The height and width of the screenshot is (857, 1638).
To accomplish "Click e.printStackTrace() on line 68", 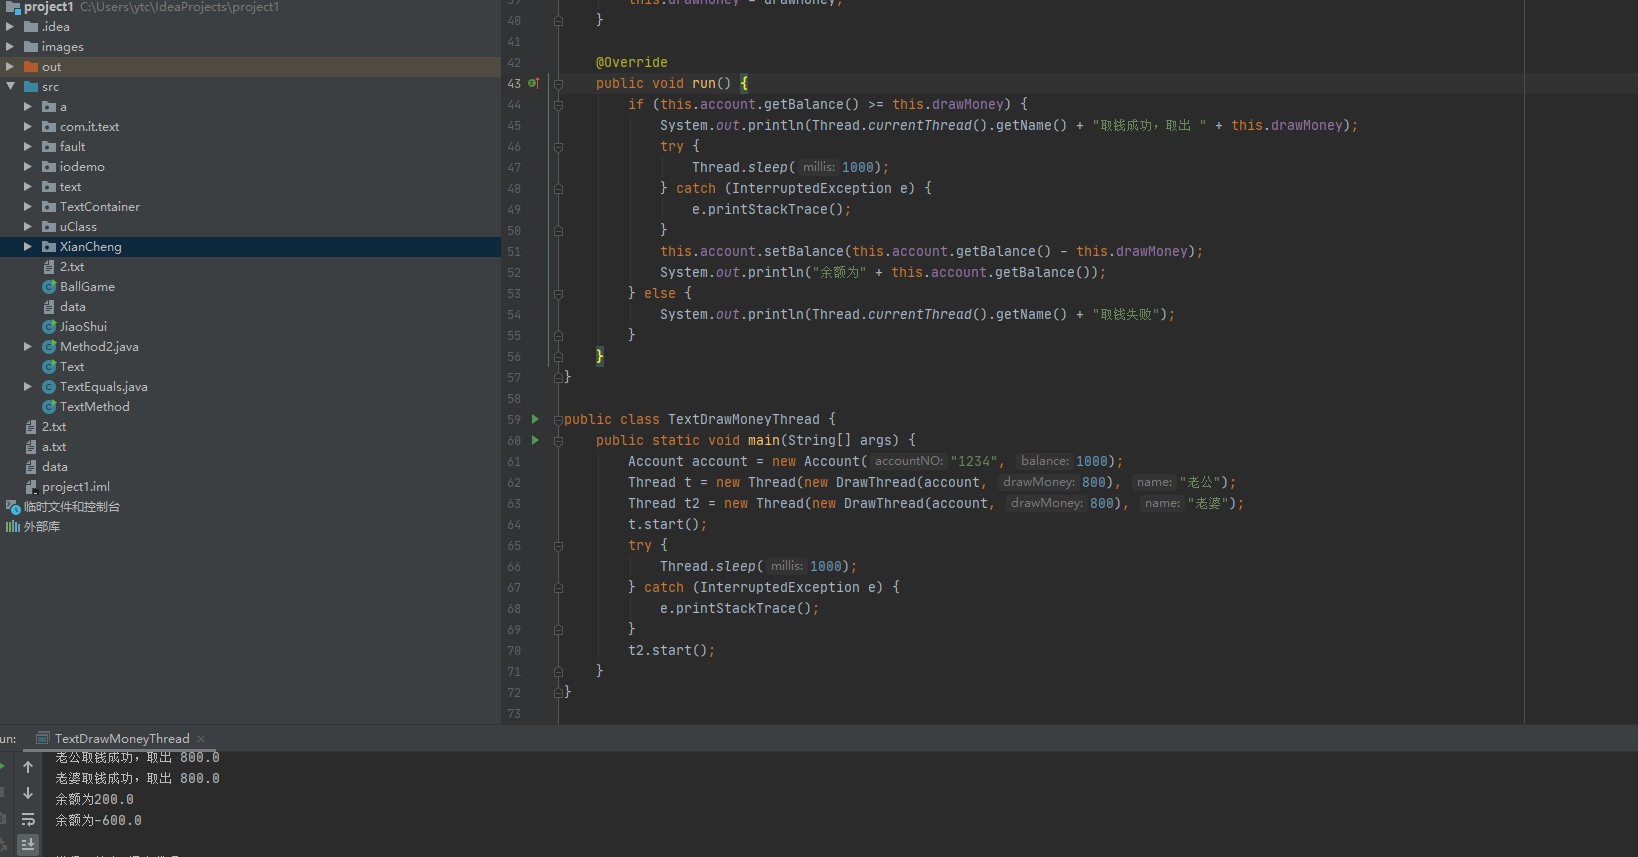I will (739, 608).
